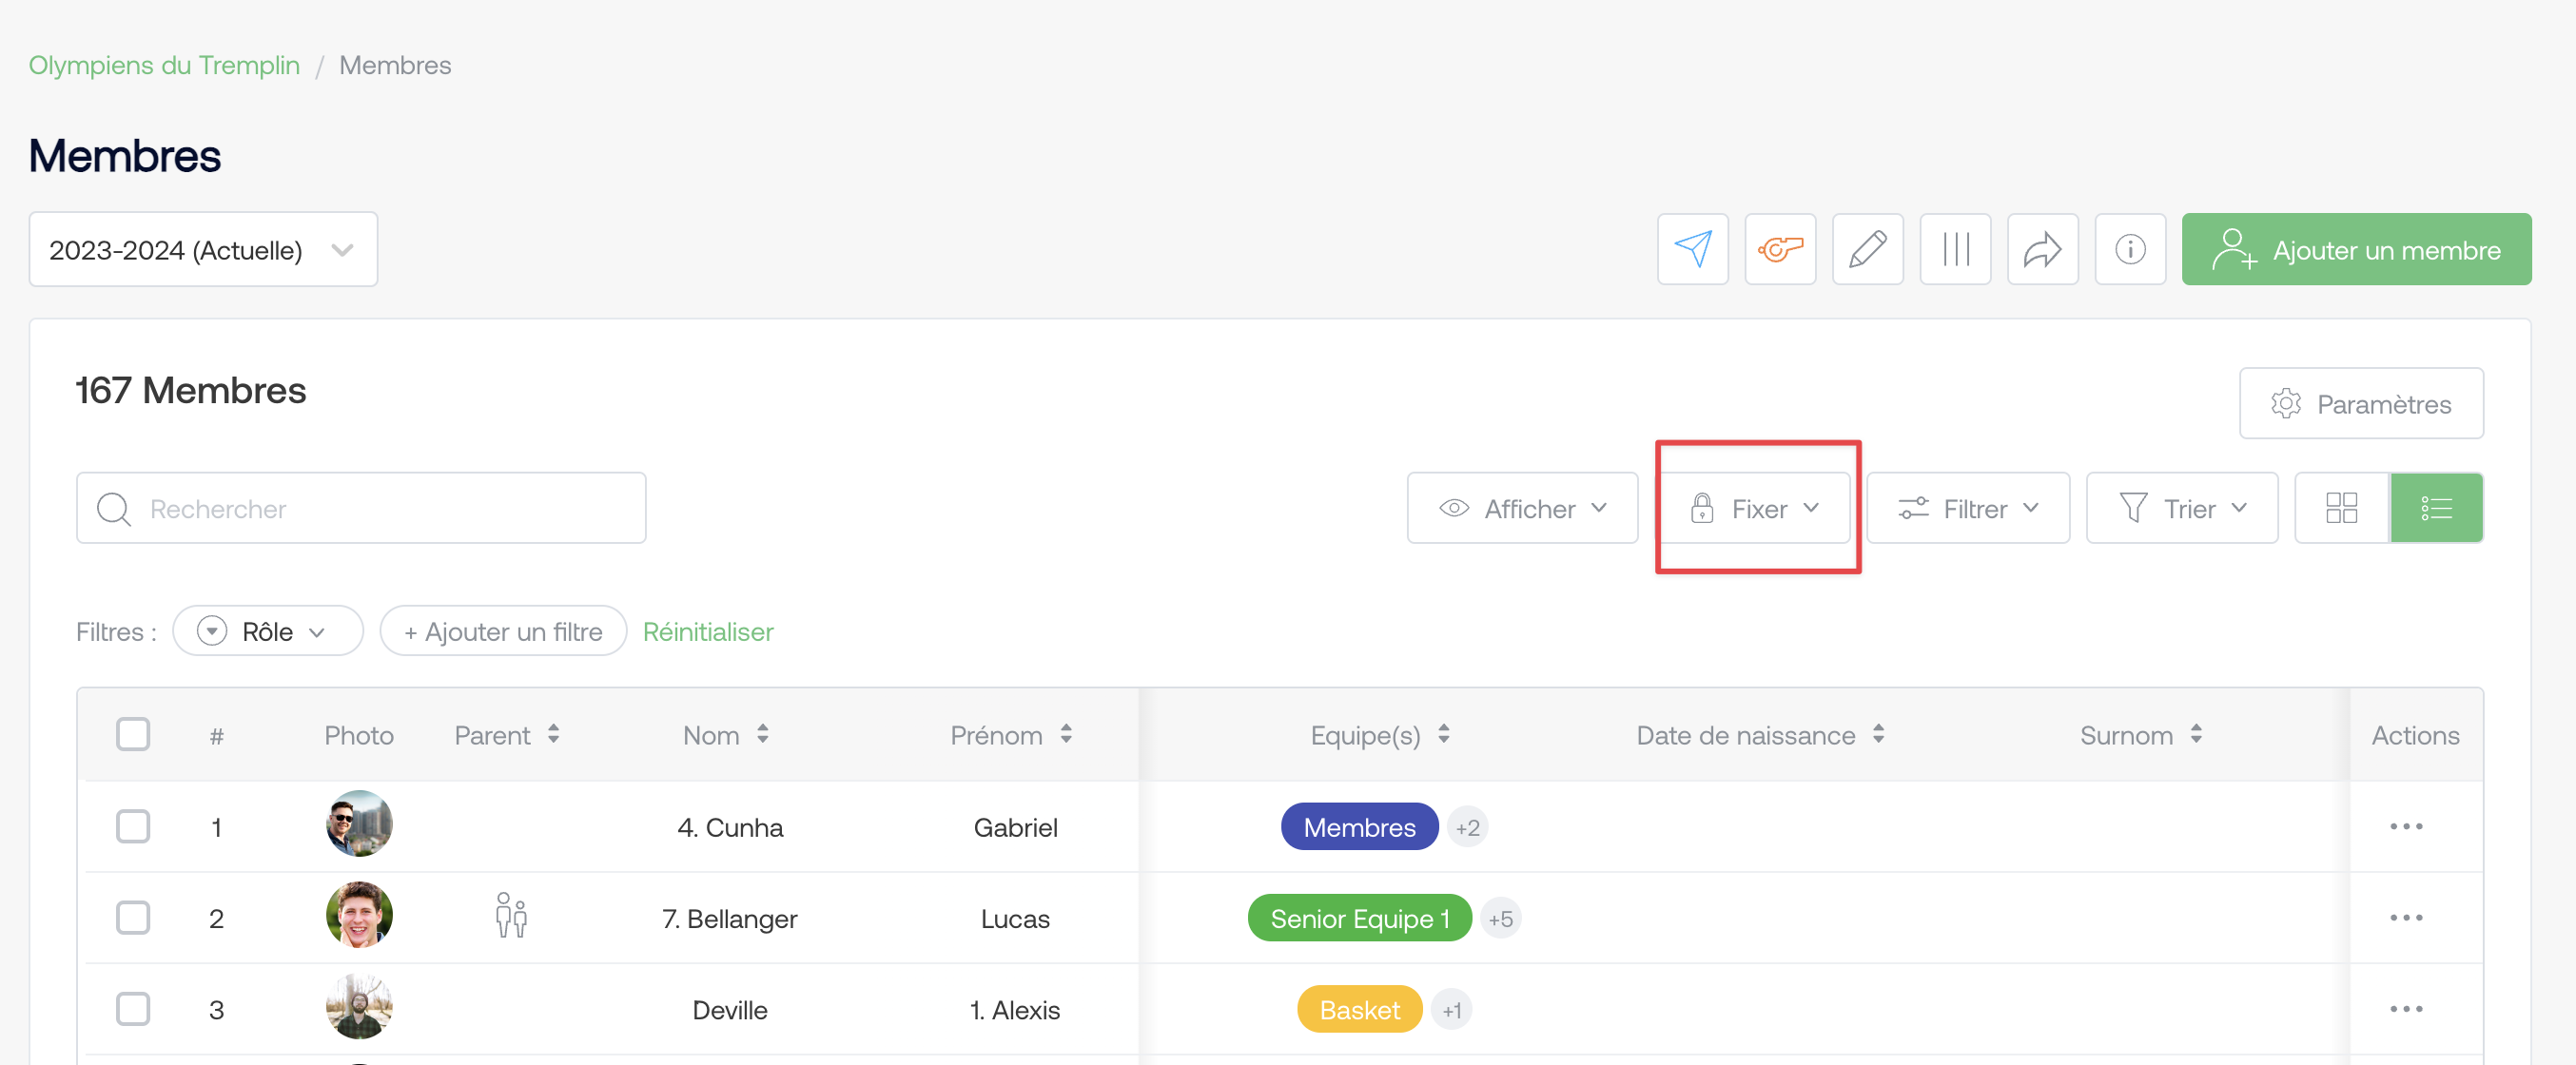This screenshot has height=1065, width=2576.
Task: Click the orange whistle icon
Action: pyautogui.click(x=1780, y=249)
